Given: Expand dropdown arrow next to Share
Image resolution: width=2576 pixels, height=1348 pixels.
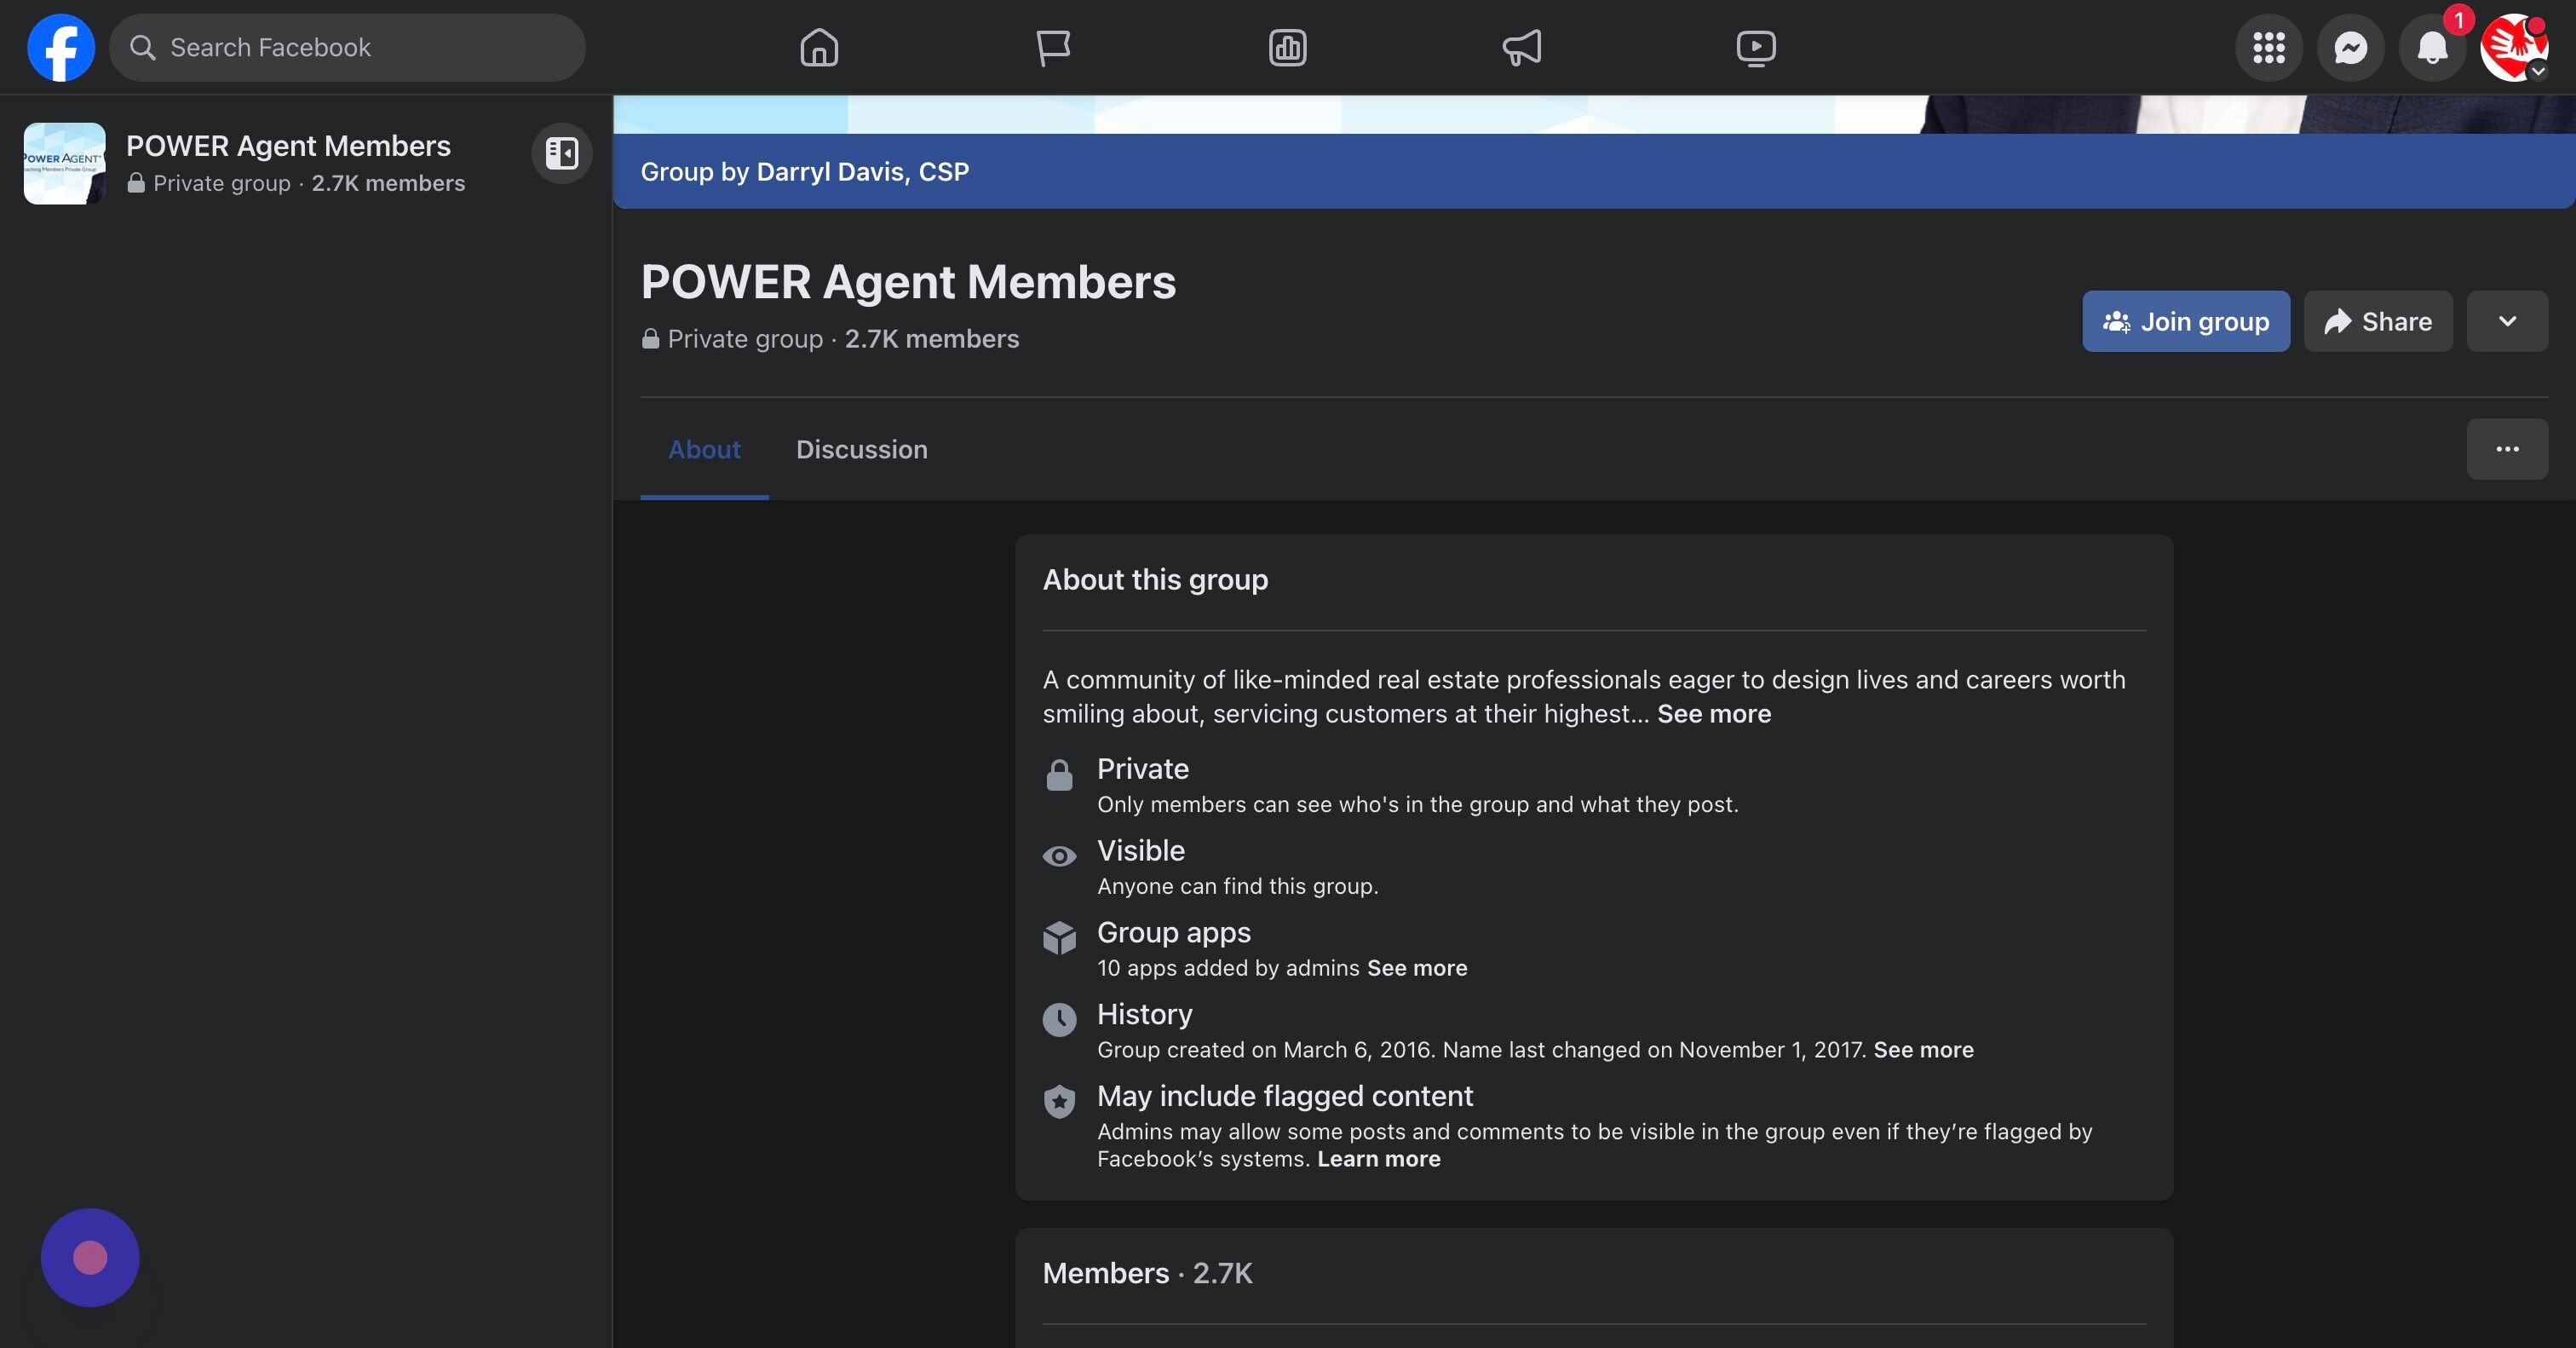Looking at the screenshot, I should [x=2507, y=321].
